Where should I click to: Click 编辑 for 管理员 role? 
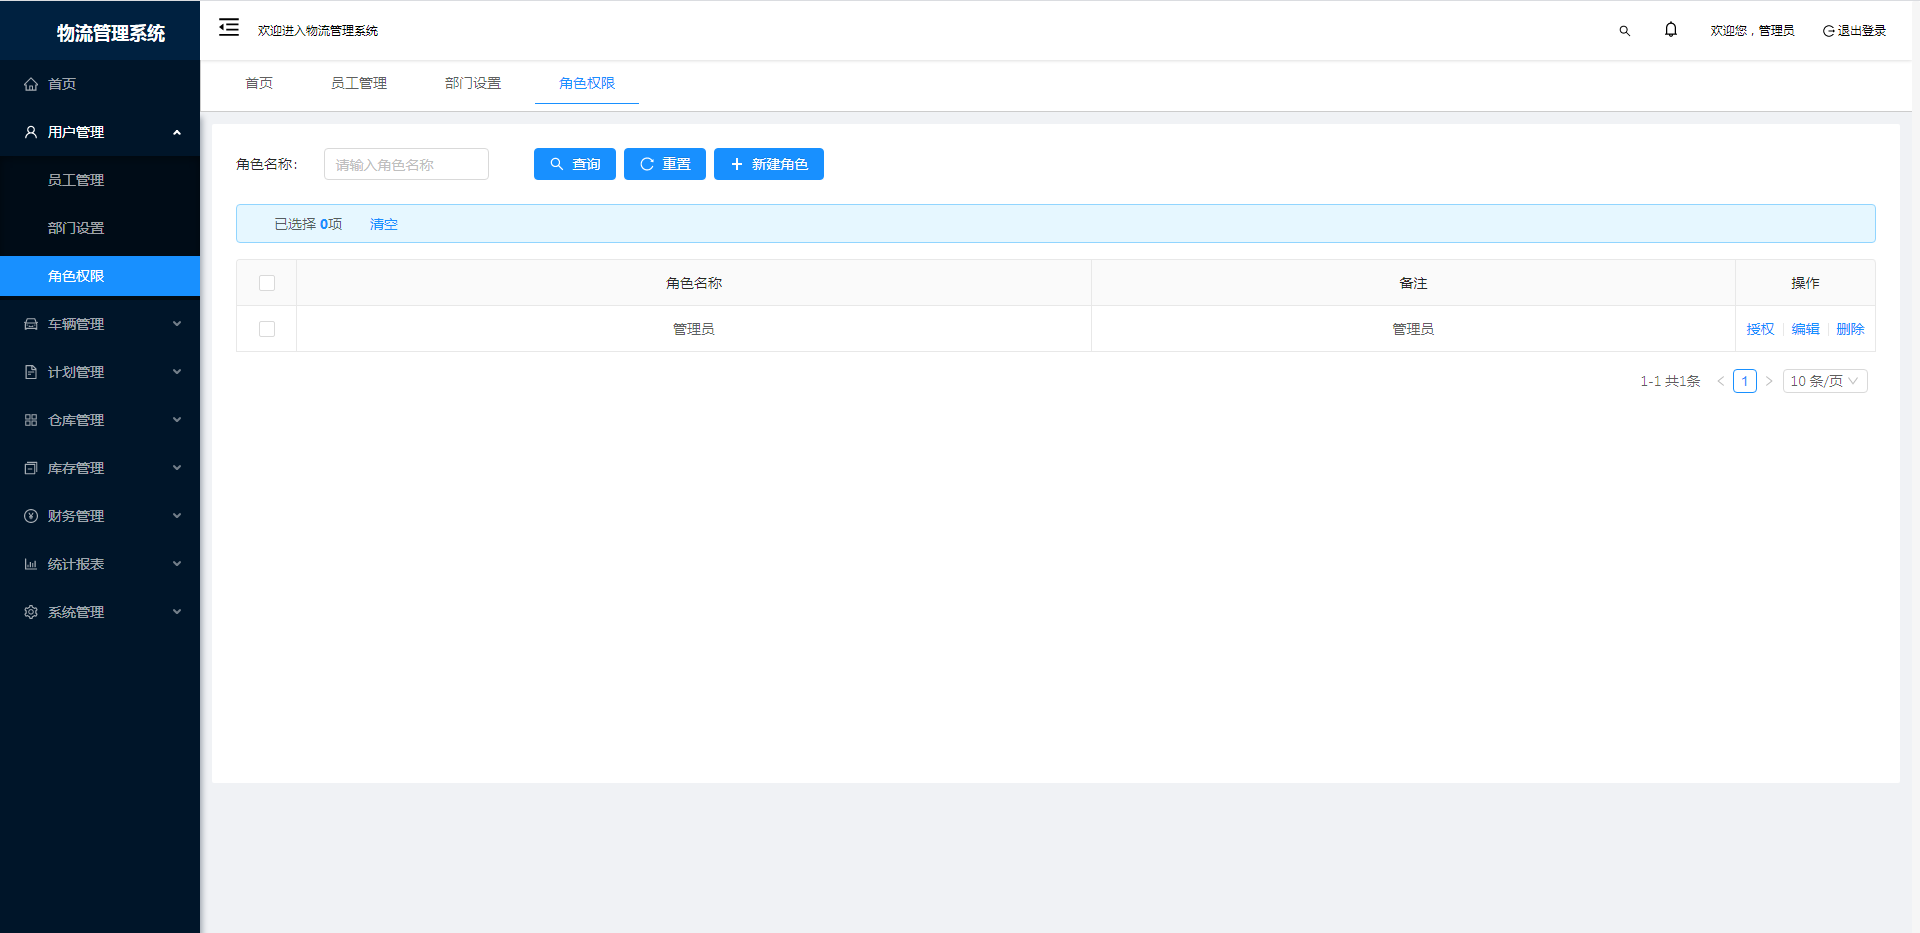1805,329
